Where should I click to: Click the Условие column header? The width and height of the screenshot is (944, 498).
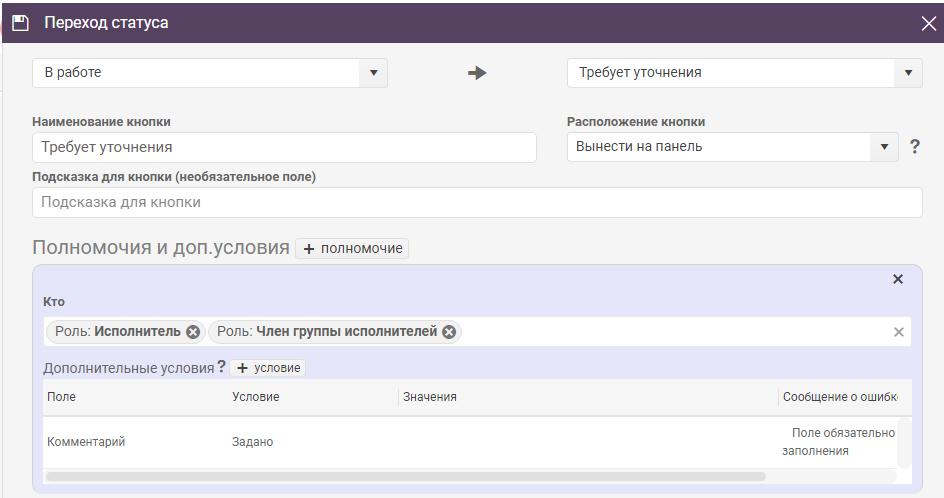pos(256,397)
